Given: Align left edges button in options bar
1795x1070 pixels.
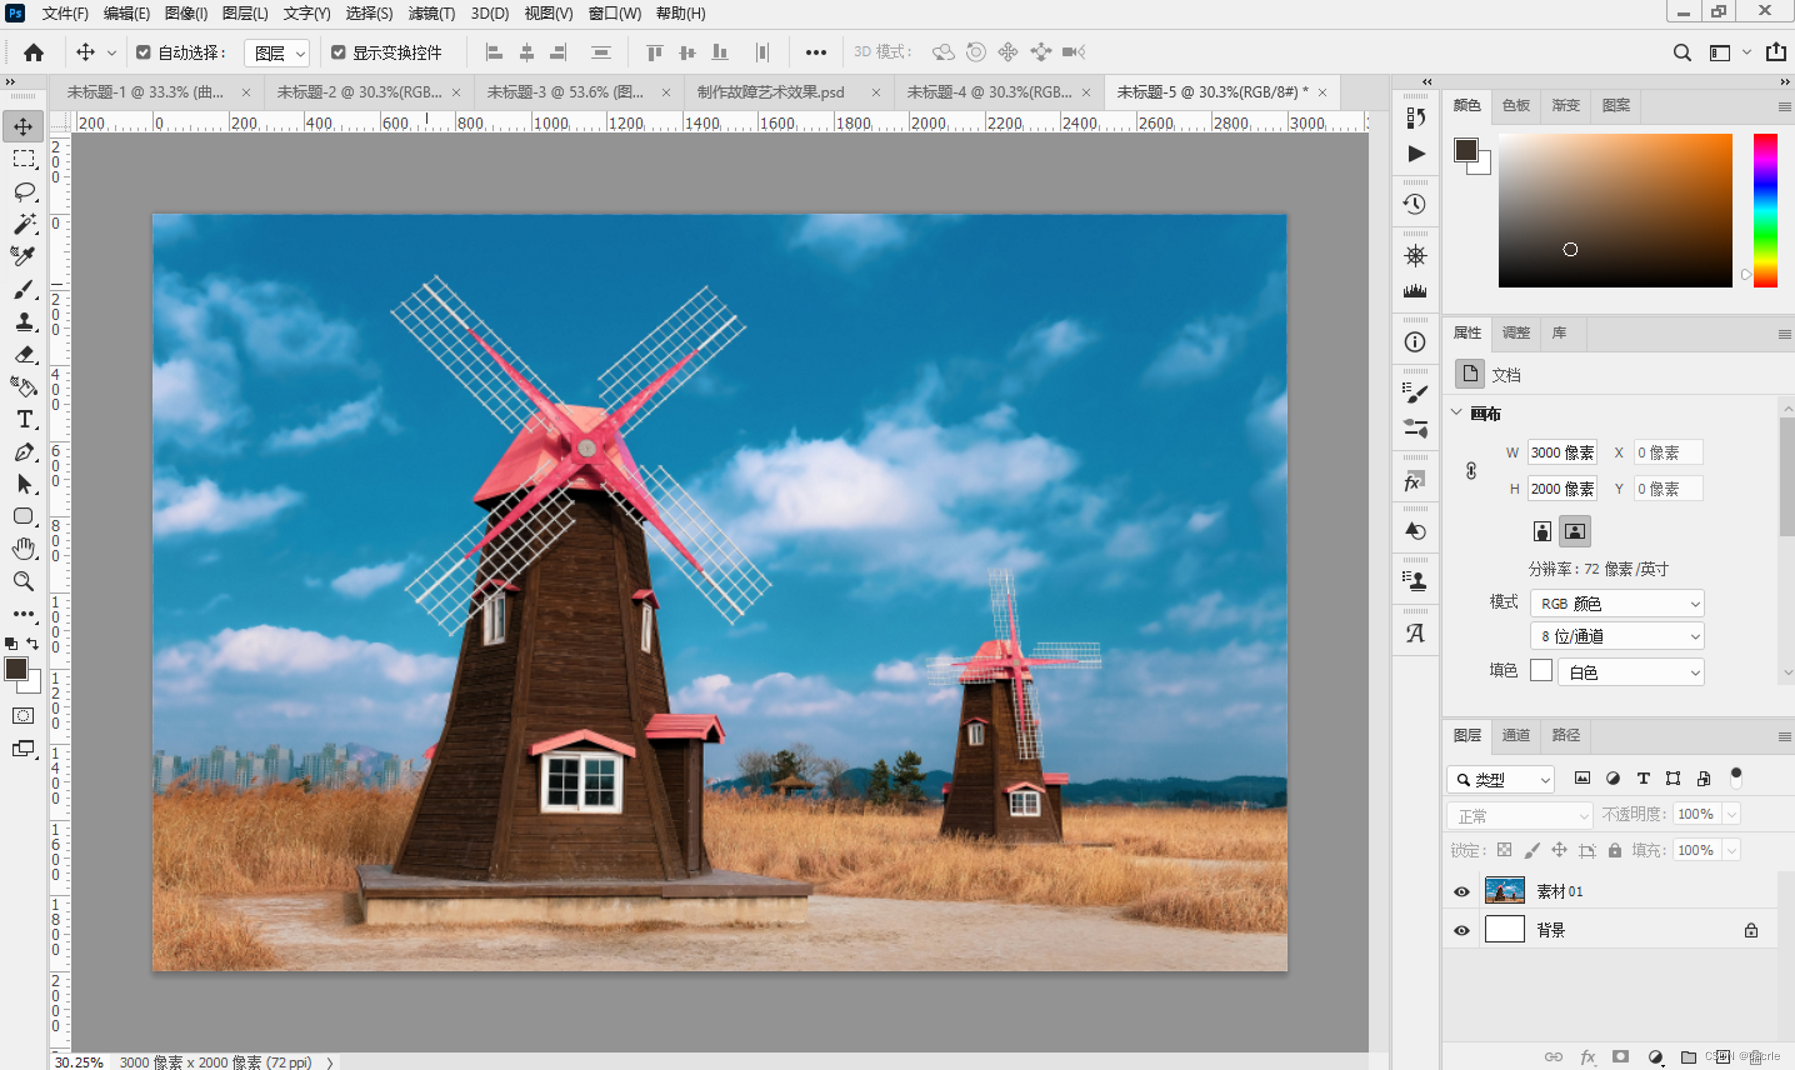Looking at the screenshot, I should (x=494, y=52).
